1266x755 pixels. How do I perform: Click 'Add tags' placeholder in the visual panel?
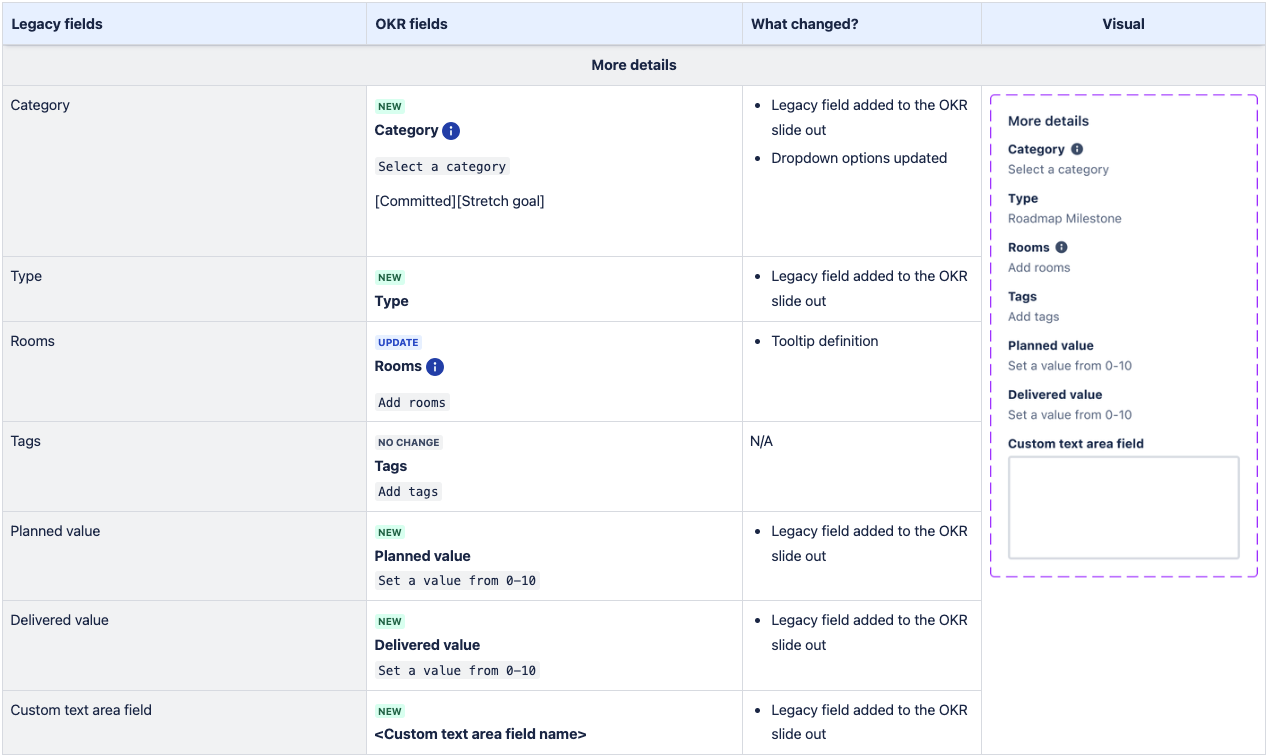[1033, 317]
